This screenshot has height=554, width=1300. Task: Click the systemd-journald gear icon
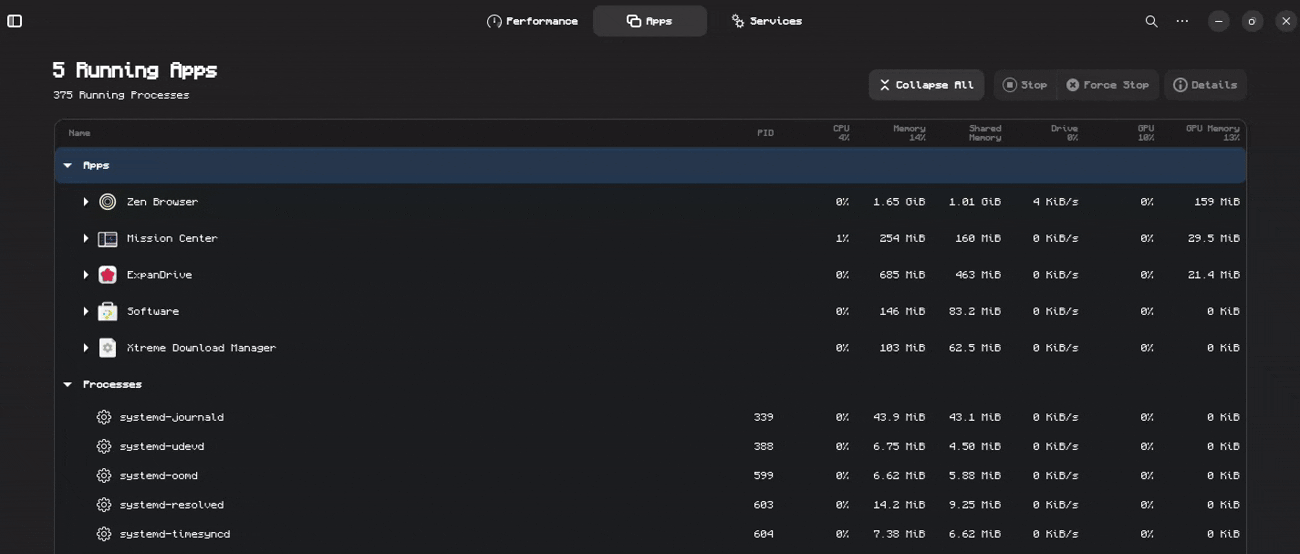point(104,417)
